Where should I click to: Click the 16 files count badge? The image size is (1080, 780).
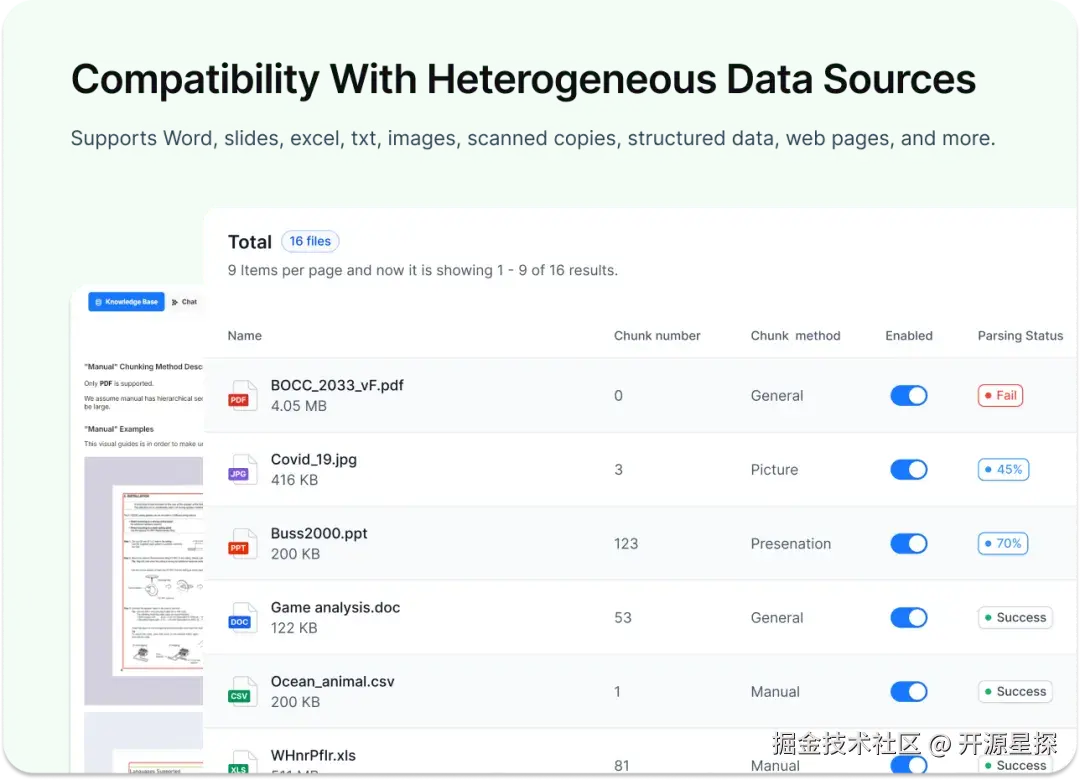tap(310, 241)
